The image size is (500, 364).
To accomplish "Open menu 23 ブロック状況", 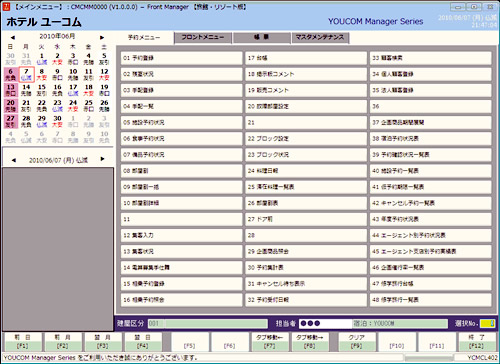I will click(x=306, y=155).
